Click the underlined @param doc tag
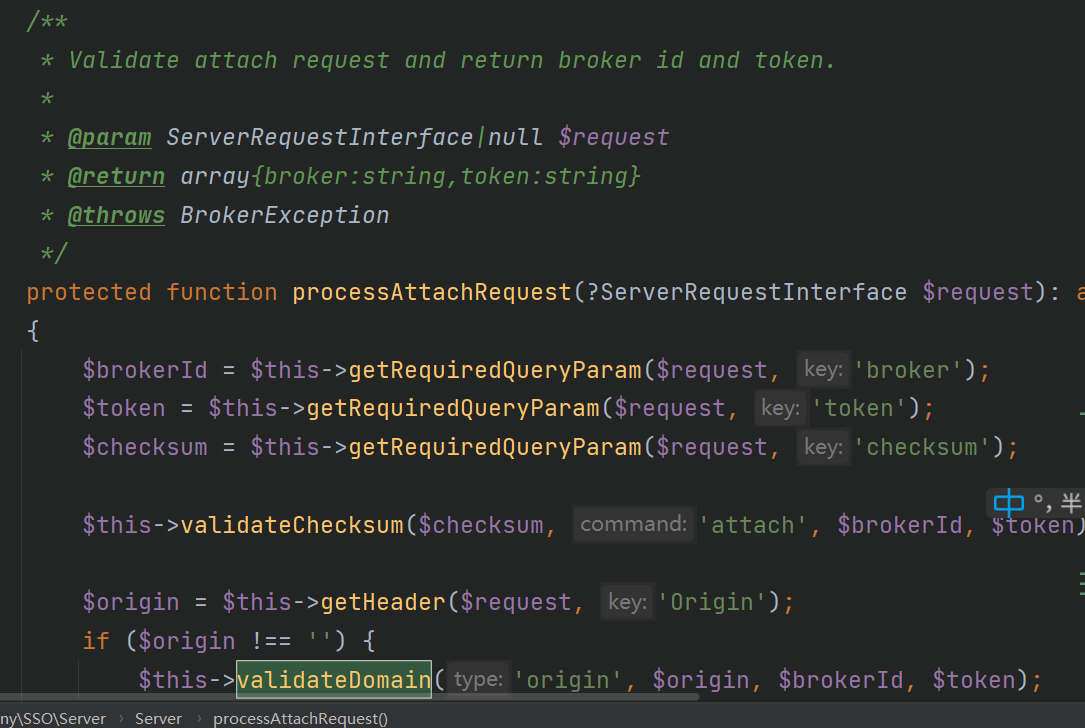 point(109,136)
